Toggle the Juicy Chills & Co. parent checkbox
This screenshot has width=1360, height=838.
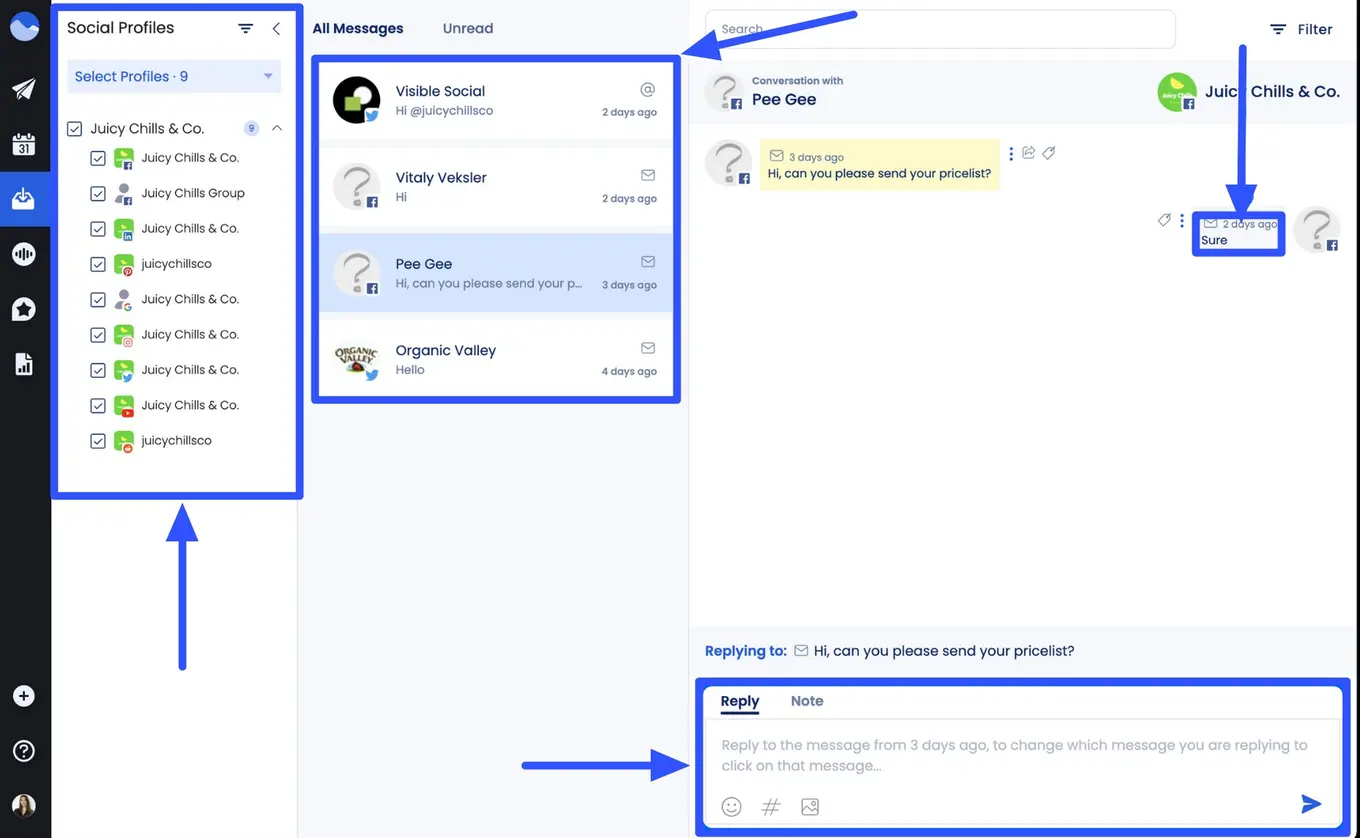click(73, 128)
